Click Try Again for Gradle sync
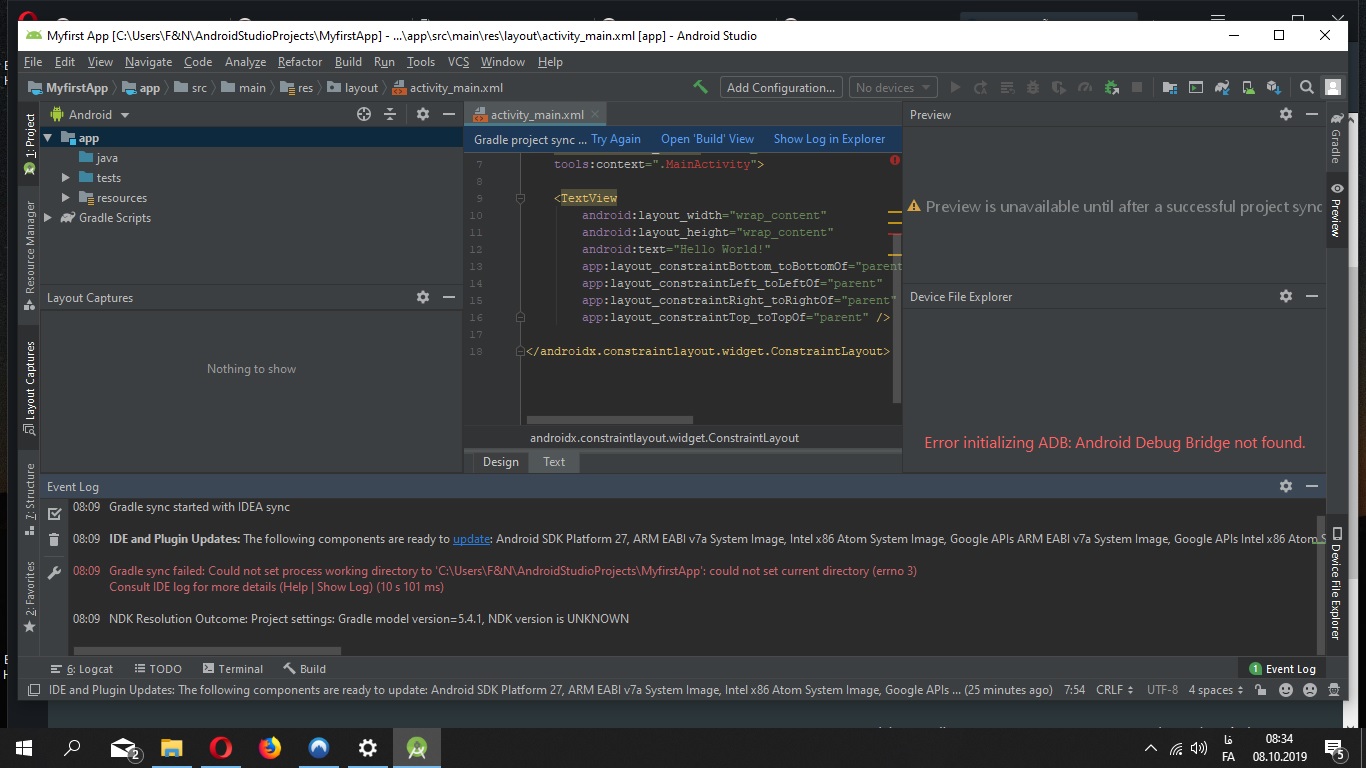The image size is (1366, 768). (x=615, y=139)
